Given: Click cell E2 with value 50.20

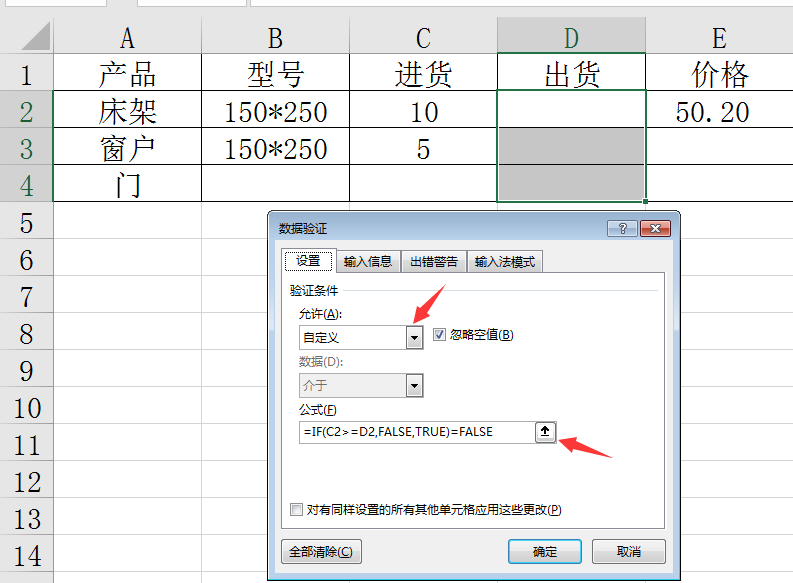Looking at the screenshot, I should tap(719, 109).
